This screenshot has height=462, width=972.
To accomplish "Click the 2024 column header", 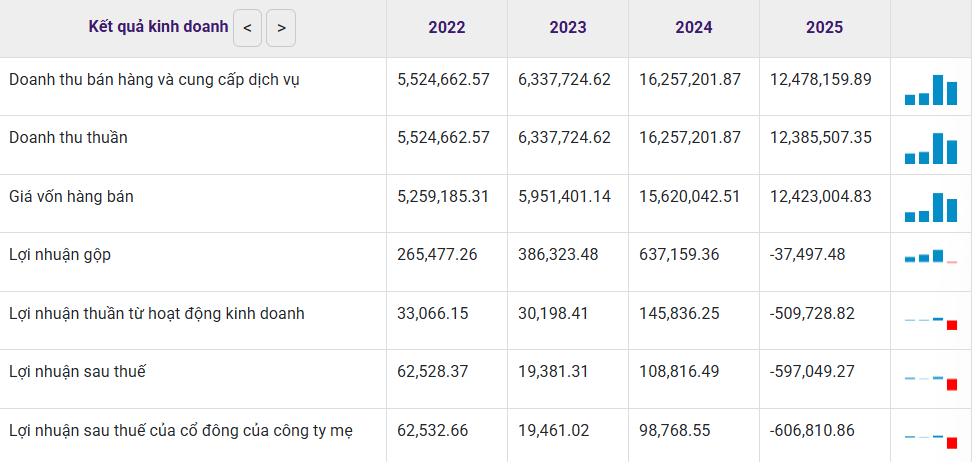I will coord(694,27).
